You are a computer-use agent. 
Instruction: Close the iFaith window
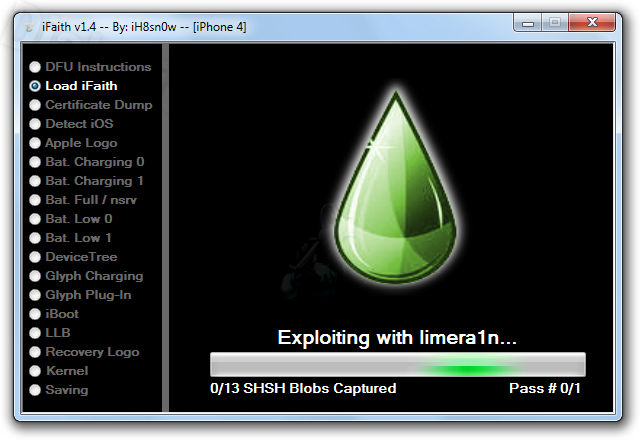tap(592, 22)
